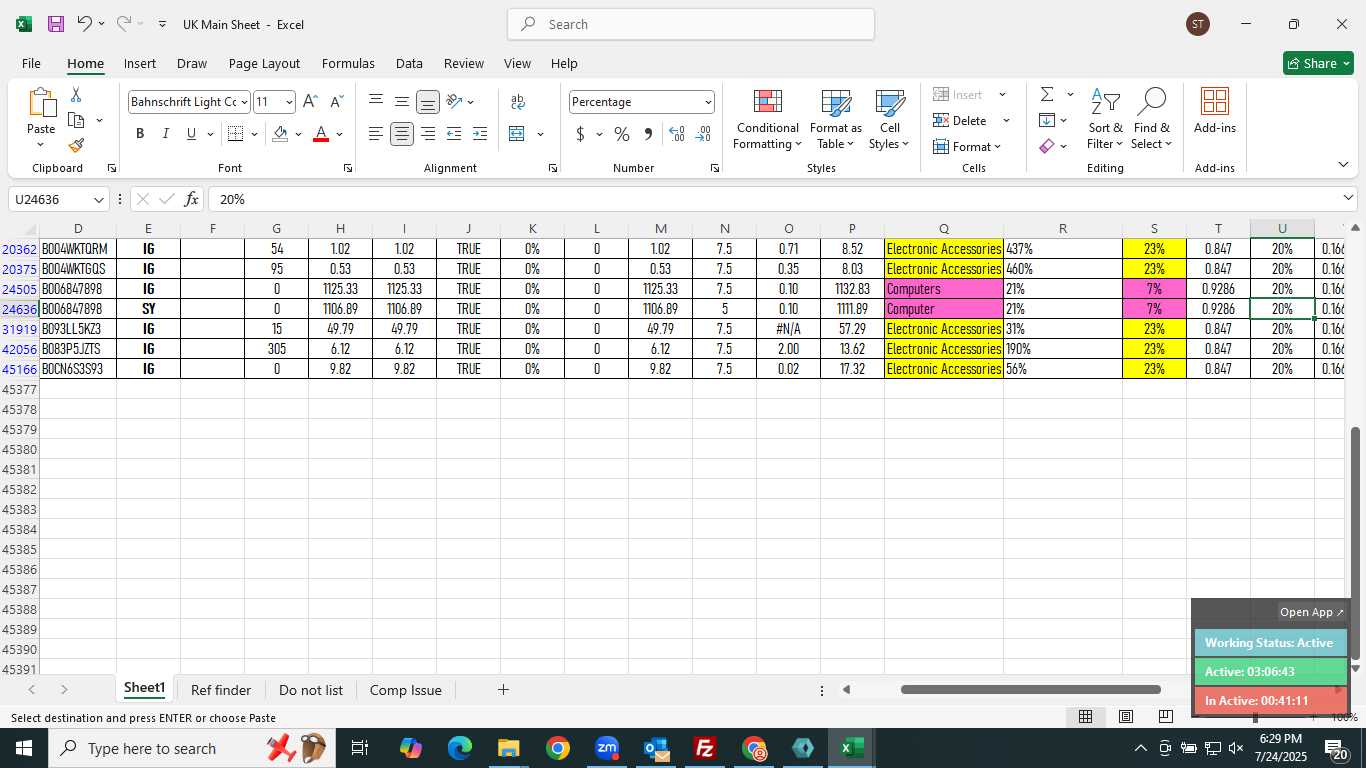Open the font color dropdown arrow
Image resolution: width=1366 pixels, height=768 pixels.
339,134
